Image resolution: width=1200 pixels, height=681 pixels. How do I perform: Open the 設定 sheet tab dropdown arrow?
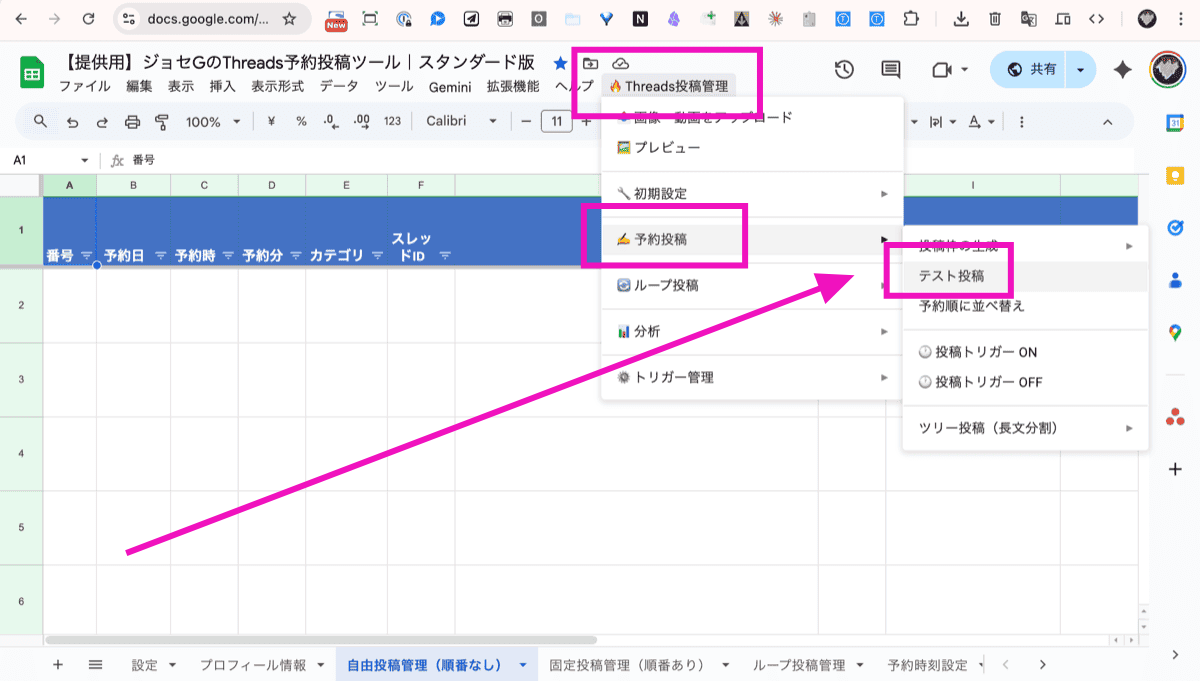click(172, 665)
